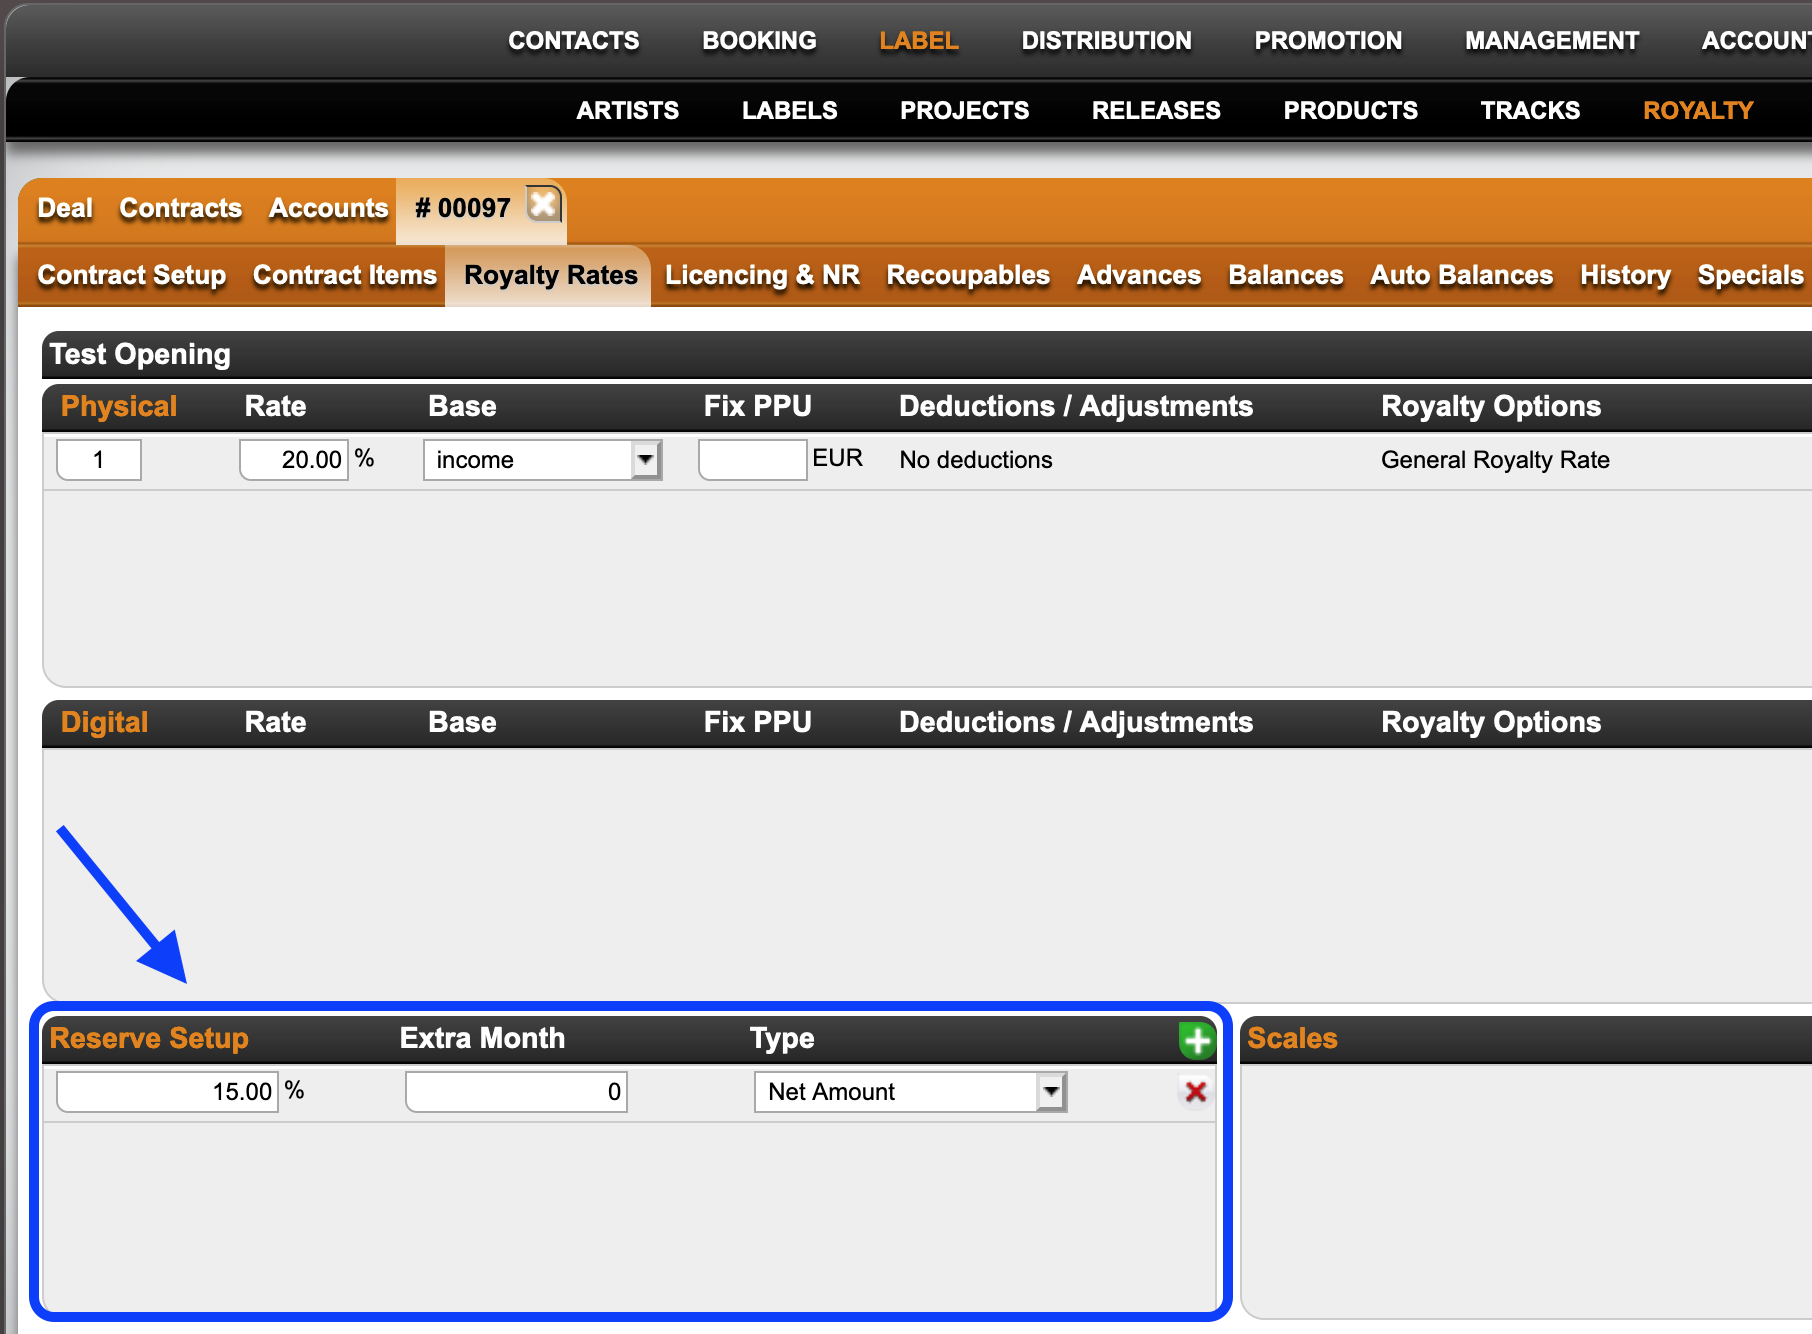Select income as the royalty base

(x=530, y=459)
